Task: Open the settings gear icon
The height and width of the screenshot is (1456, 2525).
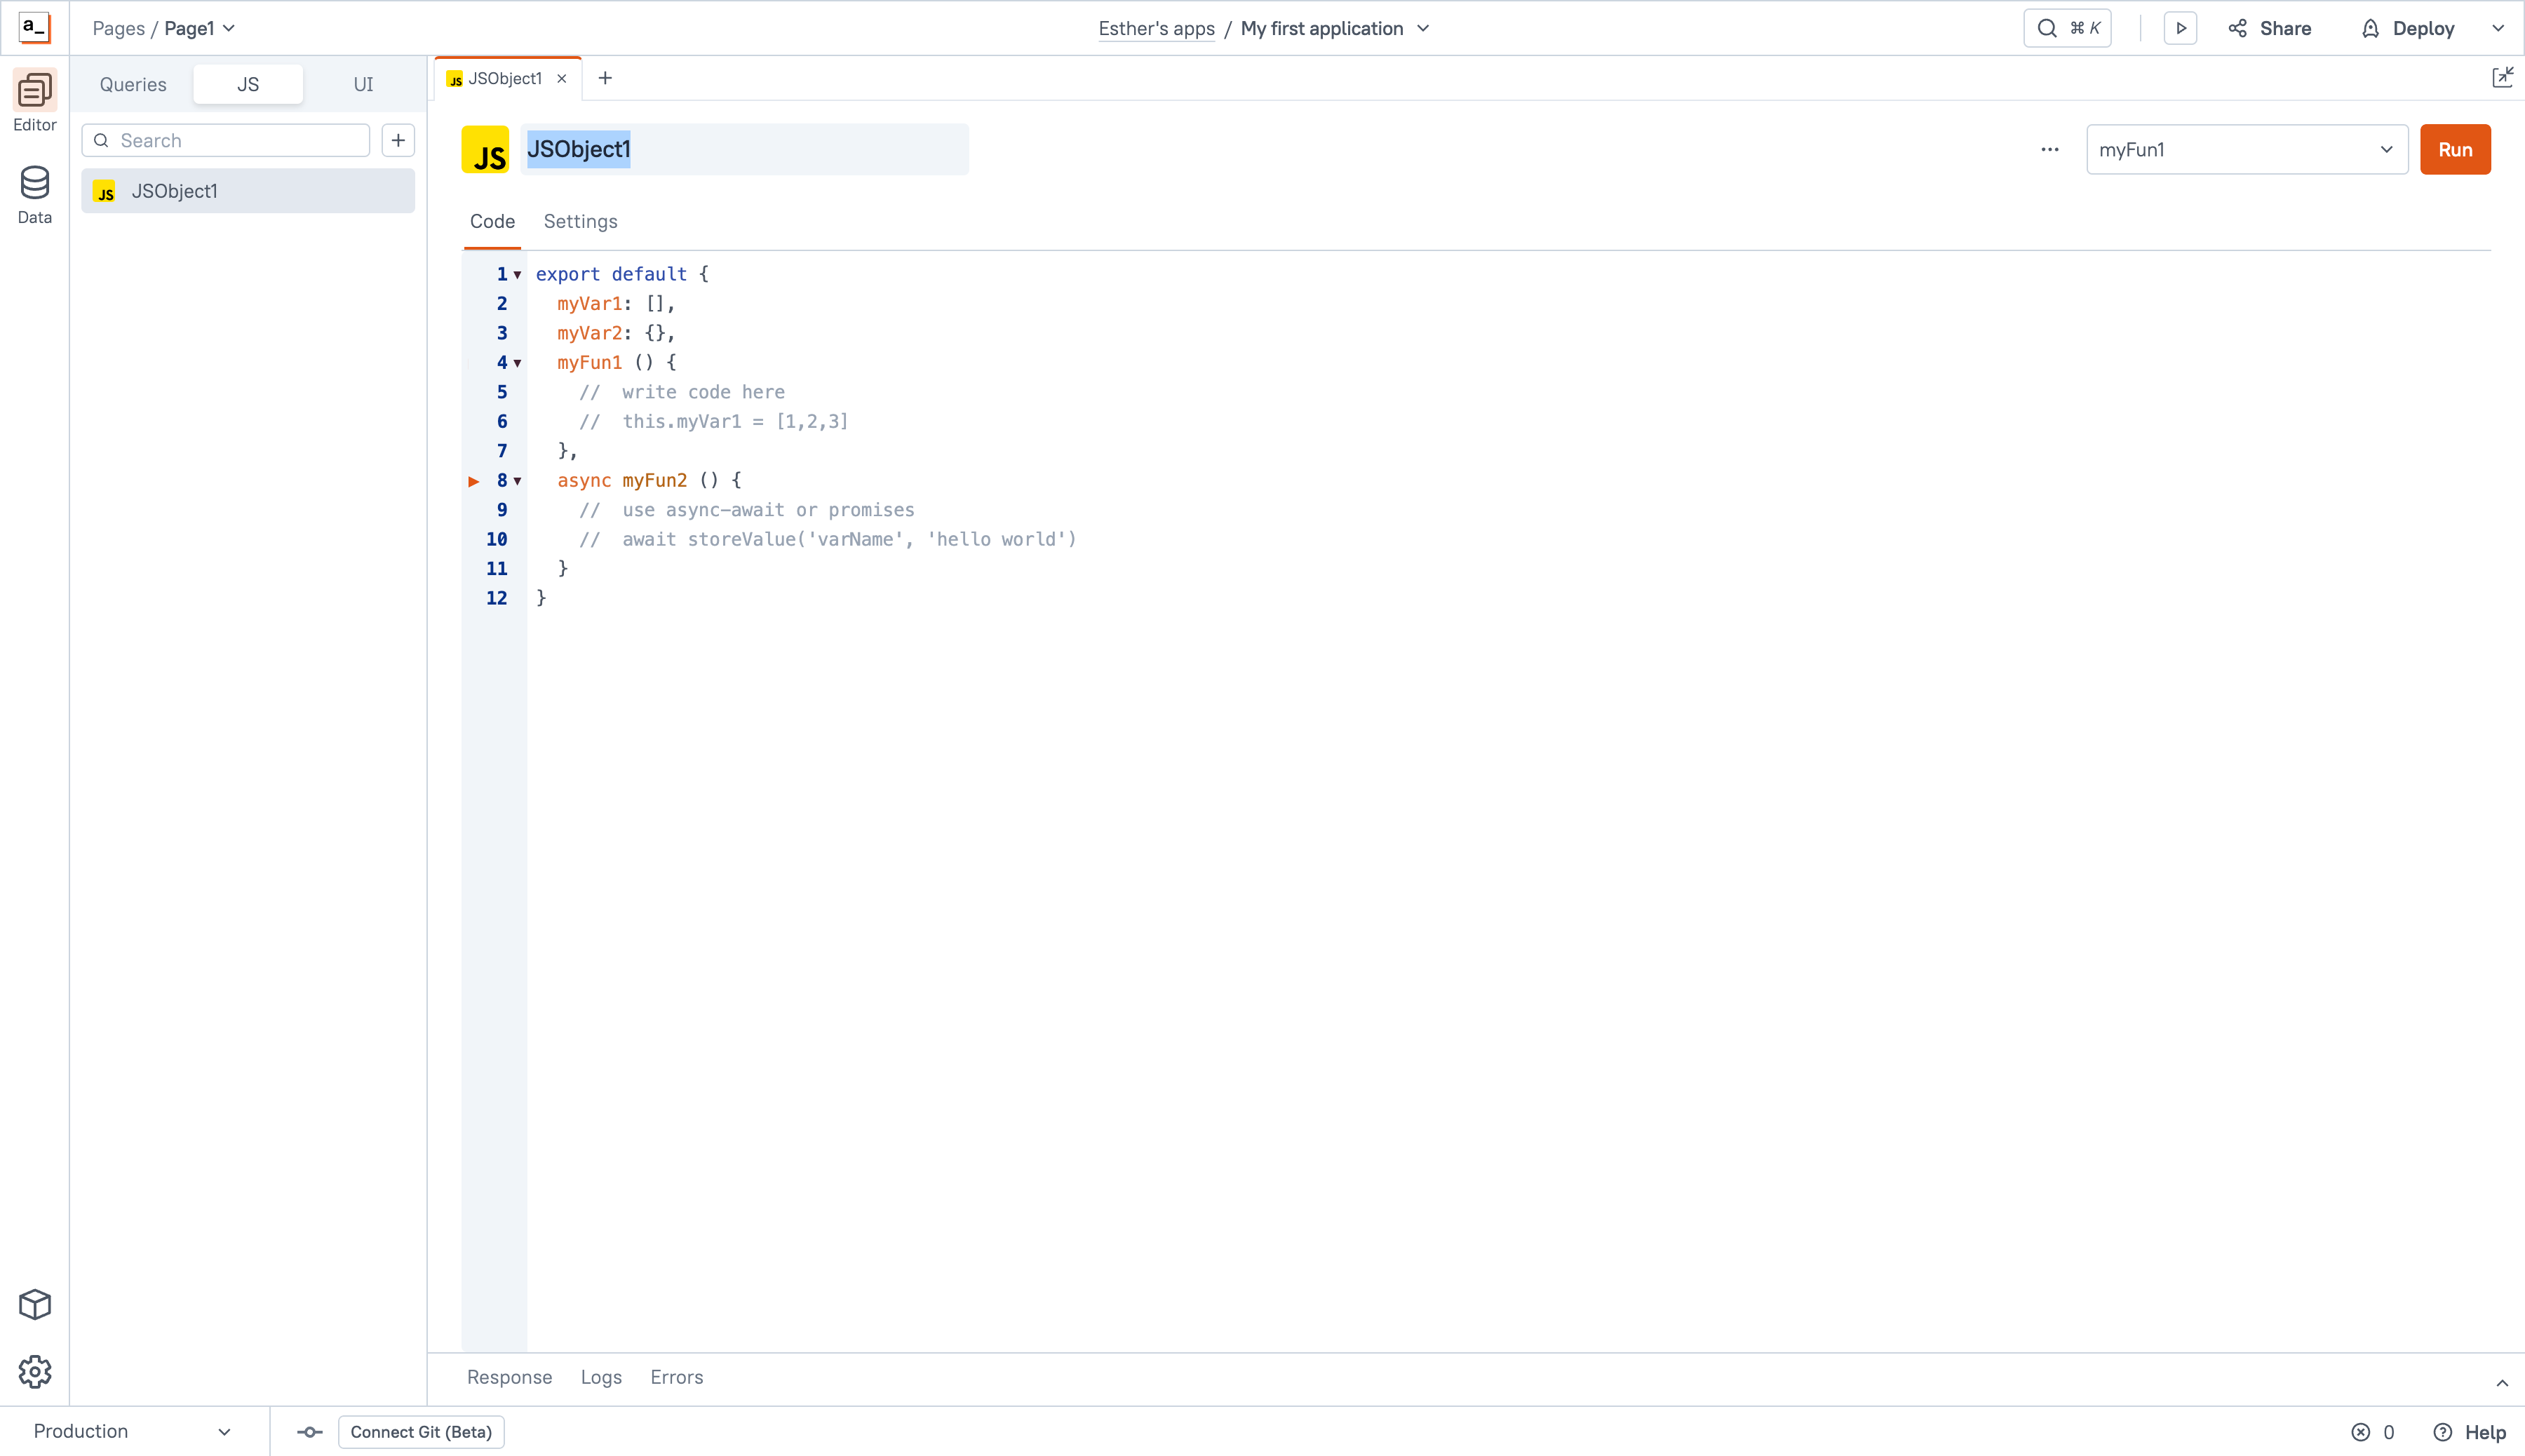Action: tap(34, 1372)
